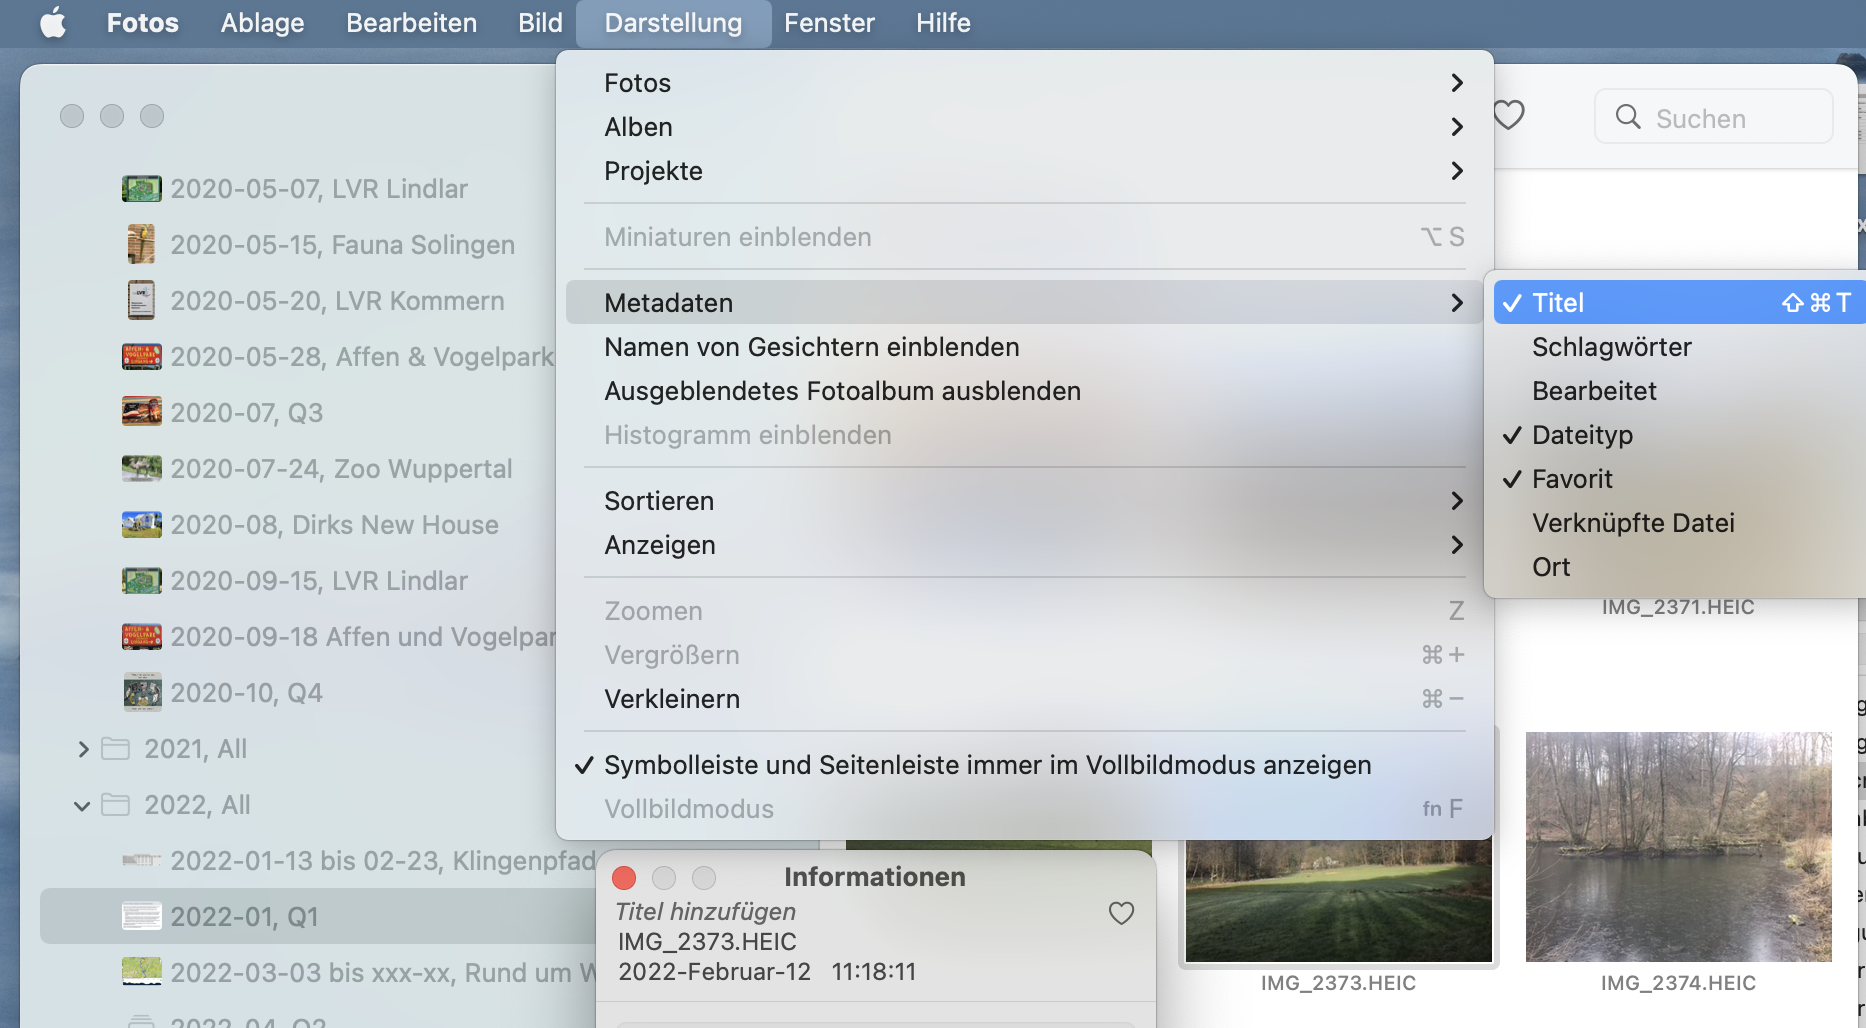The height and width of the screenshot is (1028, 1866).
Task: Disable the Favorit metadata option
Action: coord(1572,479)
